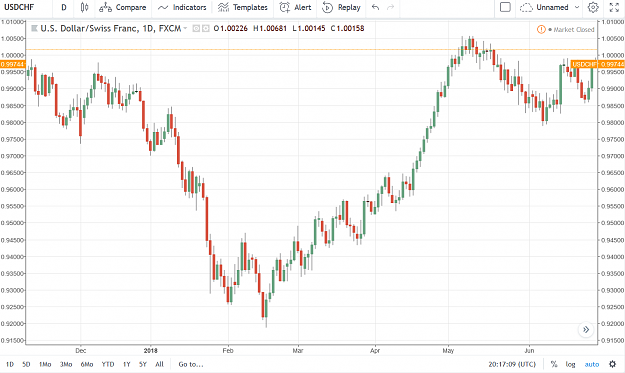The width and height of the screenshot is (625, 373).
Task: Click the redo arrow icon
Action: click(391, 7)
